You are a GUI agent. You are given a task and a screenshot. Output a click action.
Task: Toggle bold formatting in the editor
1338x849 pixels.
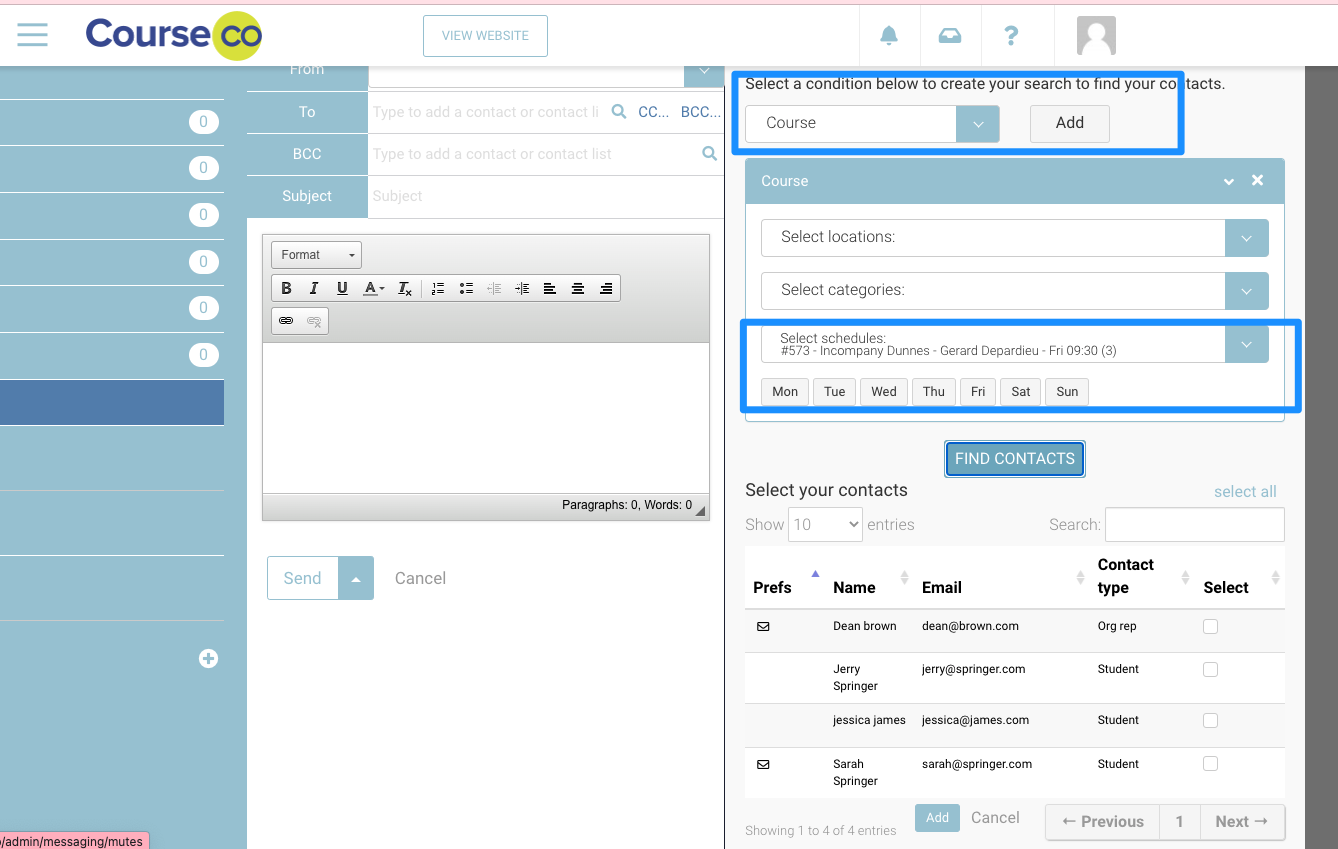286,288
